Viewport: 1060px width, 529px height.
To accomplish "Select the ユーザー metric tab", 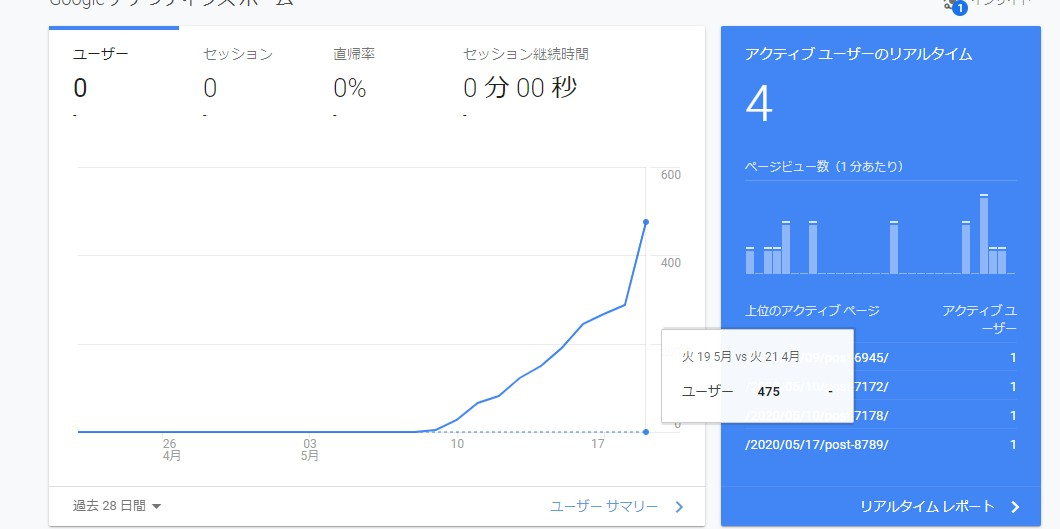I will [x=101, y=54].
